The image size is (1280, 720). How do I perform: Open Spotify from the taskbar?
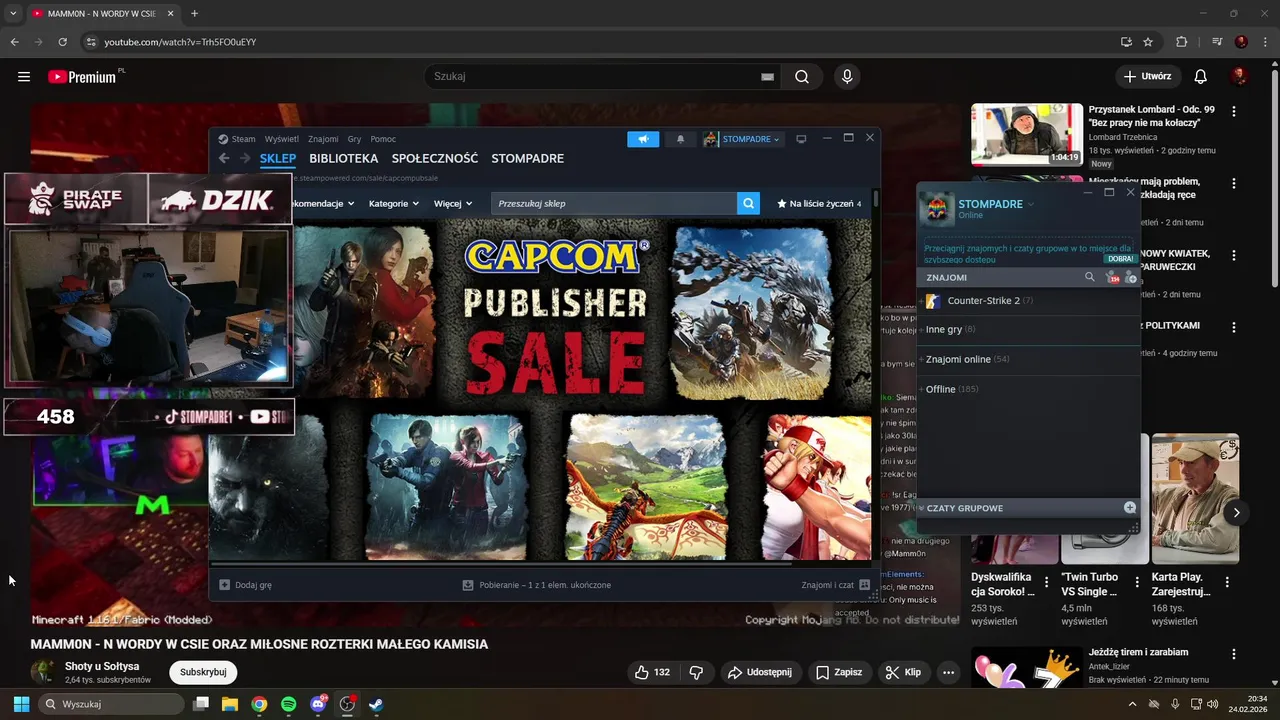tap(289, 704)
